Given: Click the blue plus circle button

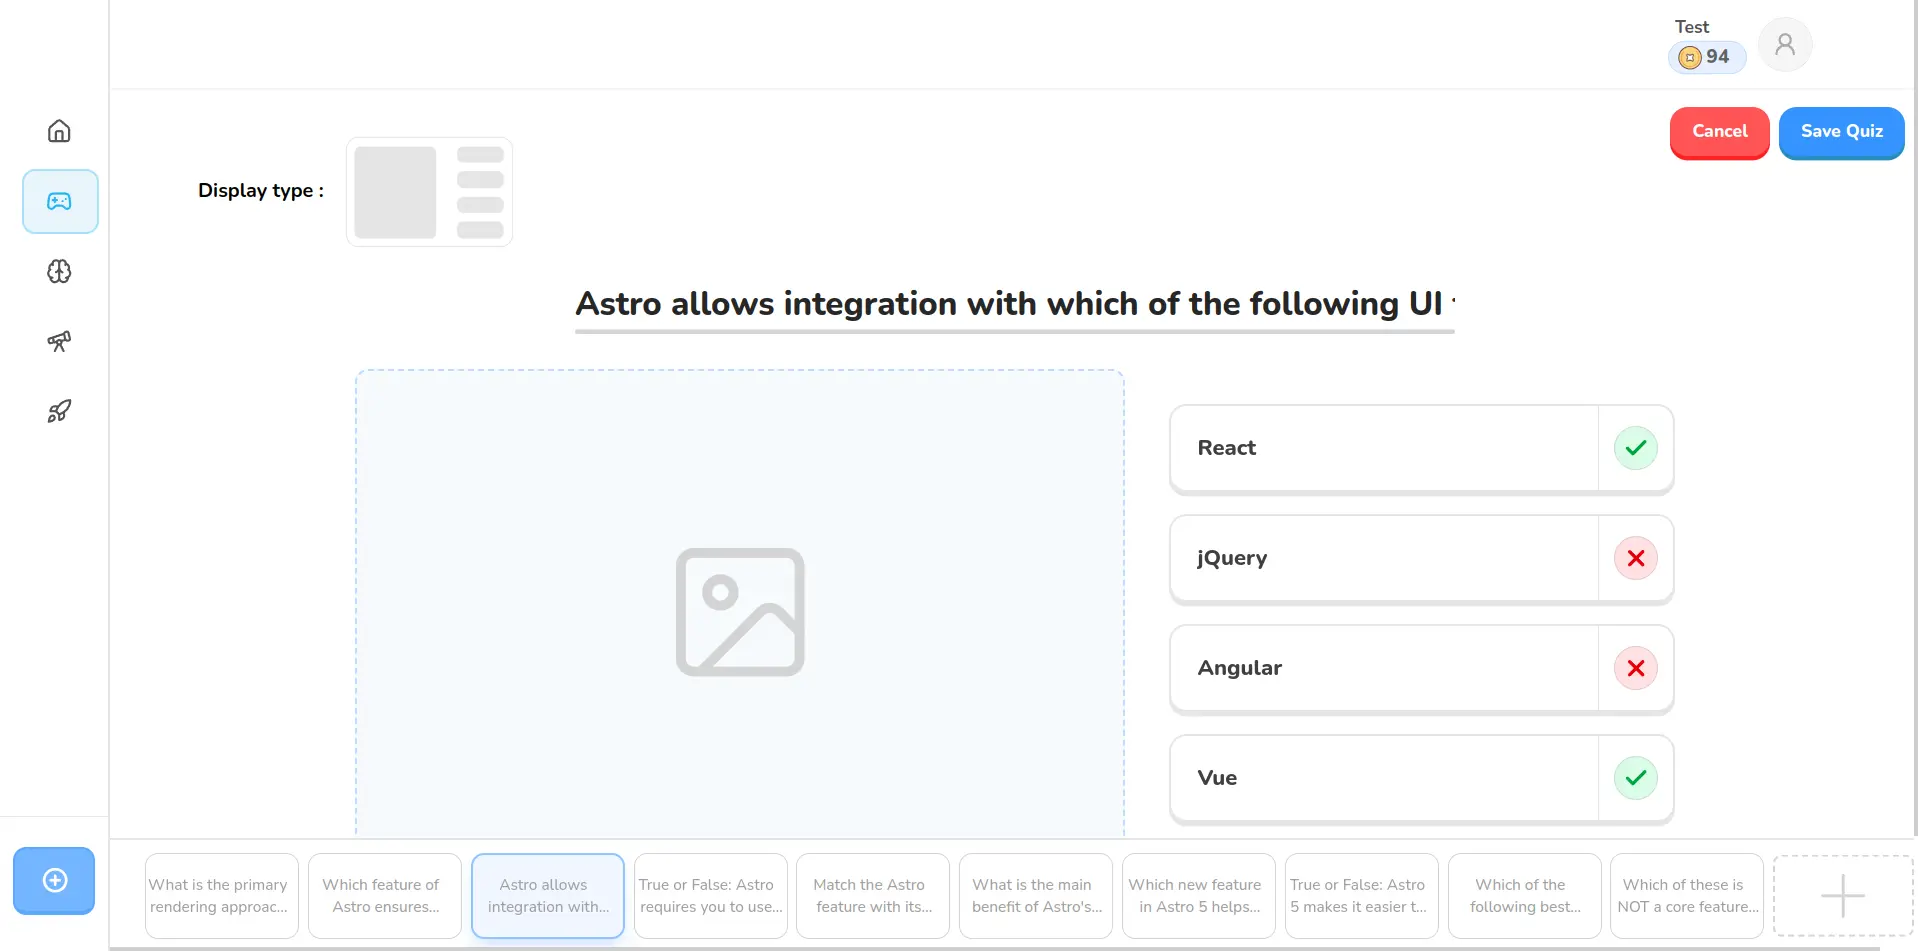Looking at the screenshot, I should pyautogui.click(x=54, y=880).
